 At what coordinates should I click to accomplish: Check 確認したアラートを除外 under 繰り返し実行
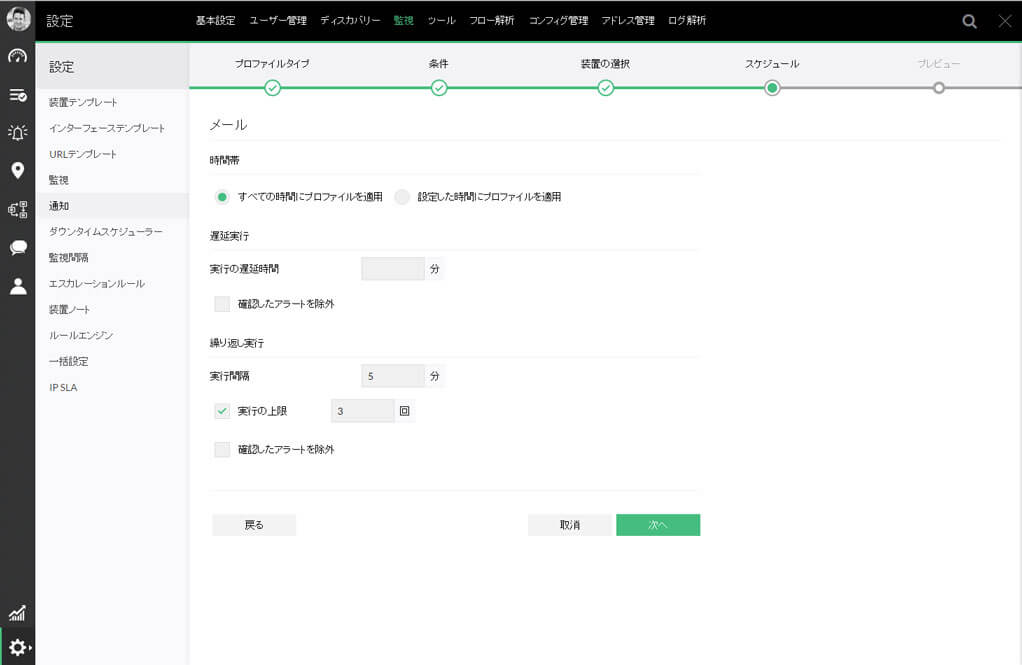coord(222,449)
